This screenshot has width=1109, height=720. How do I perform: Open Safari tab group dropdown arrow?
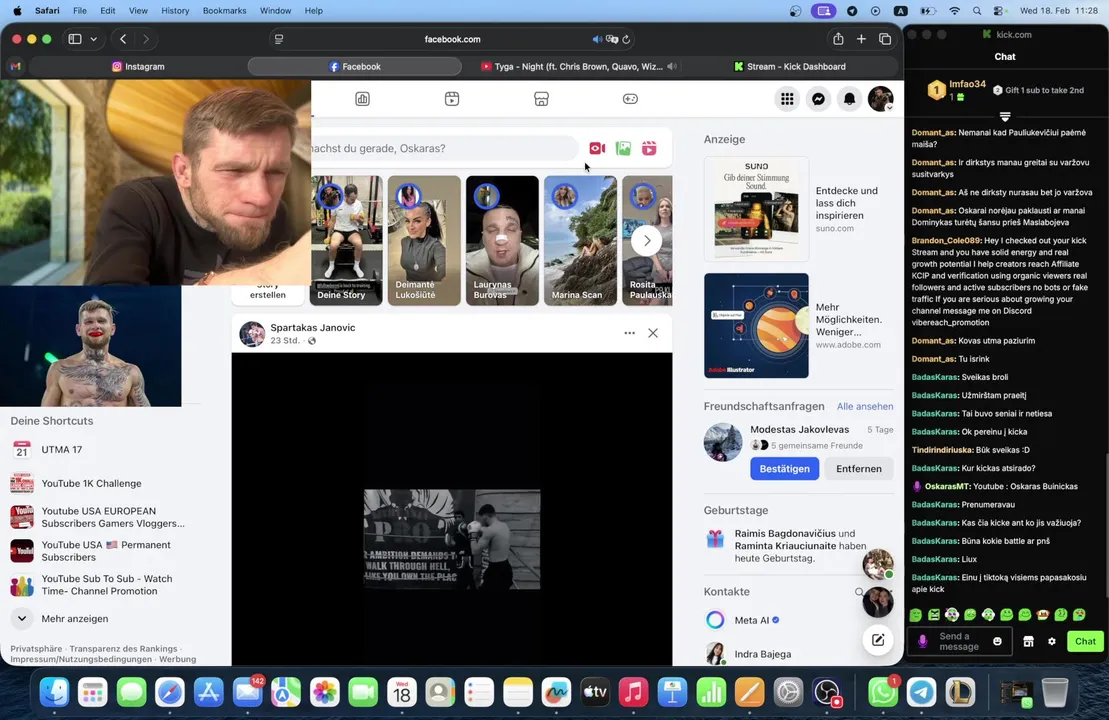tap(93, 40)
